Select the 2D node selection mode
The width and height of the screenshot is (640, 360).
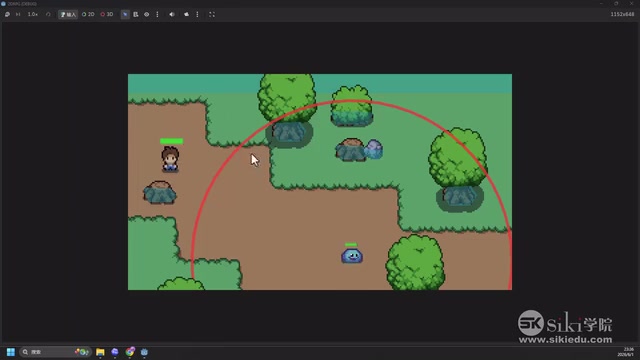click(88, 14)
